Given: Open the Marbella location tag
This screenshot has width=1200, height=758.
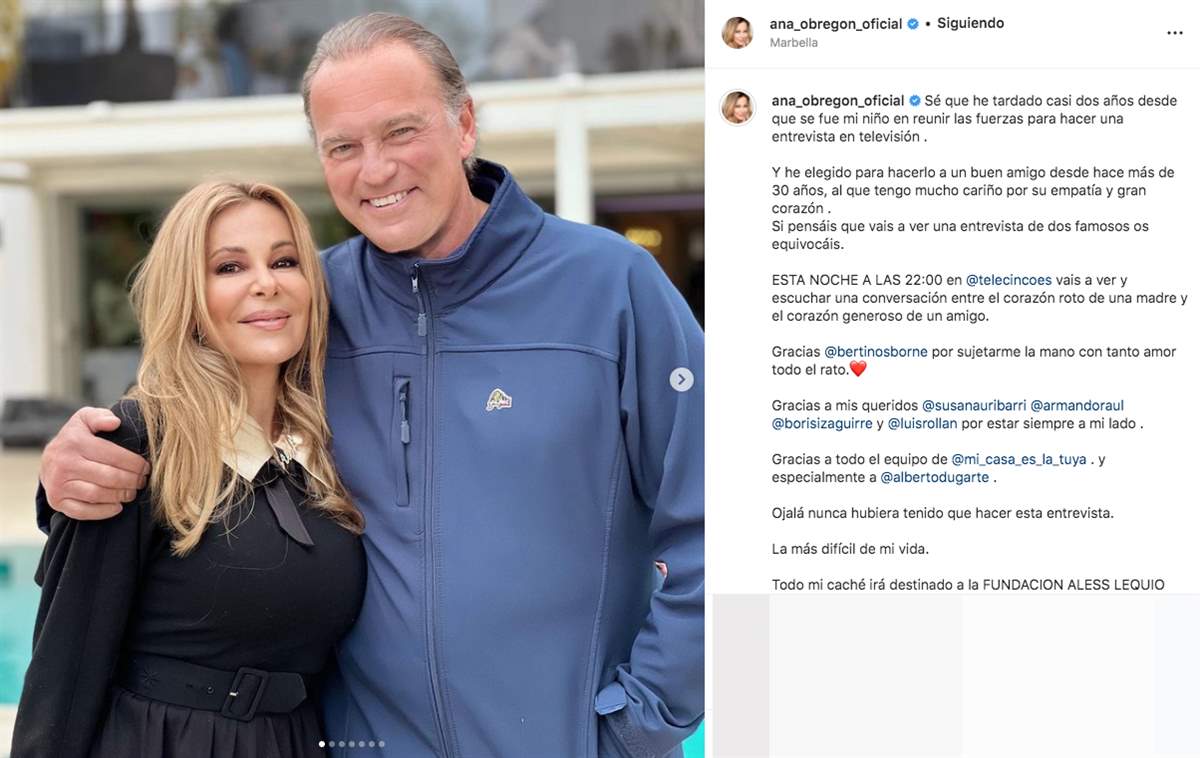Looking at the screenshot, I should 794,43.
